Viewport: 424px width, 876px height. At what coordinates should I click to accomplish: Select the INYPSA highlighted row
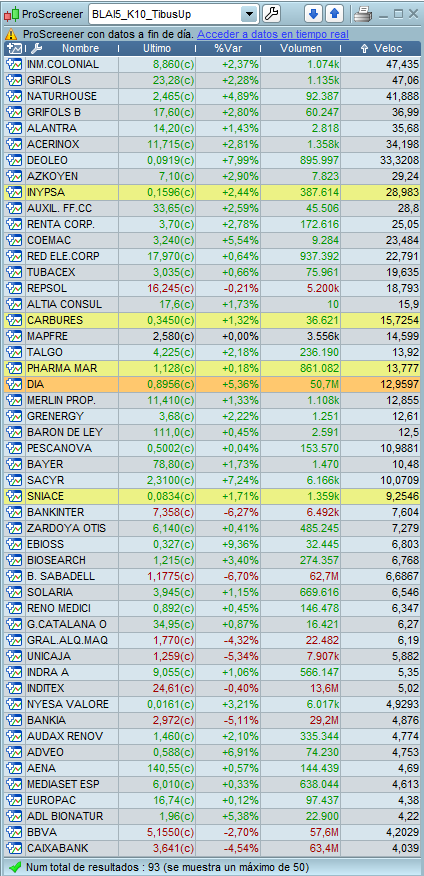point(212,192)
